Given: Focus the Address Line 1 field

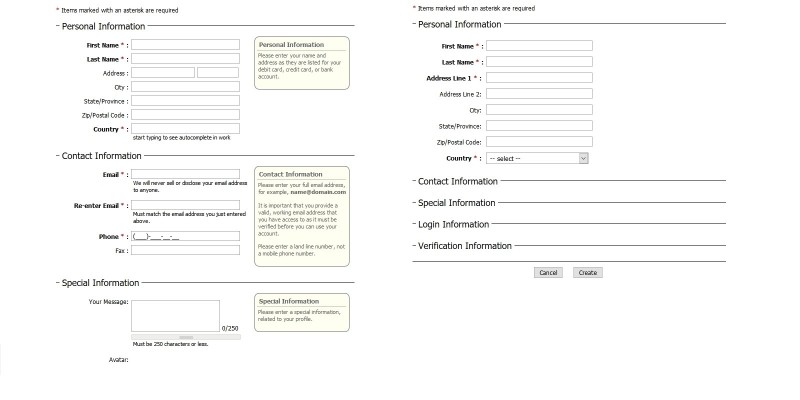Looking at the screenshot, I should (538, 77).
